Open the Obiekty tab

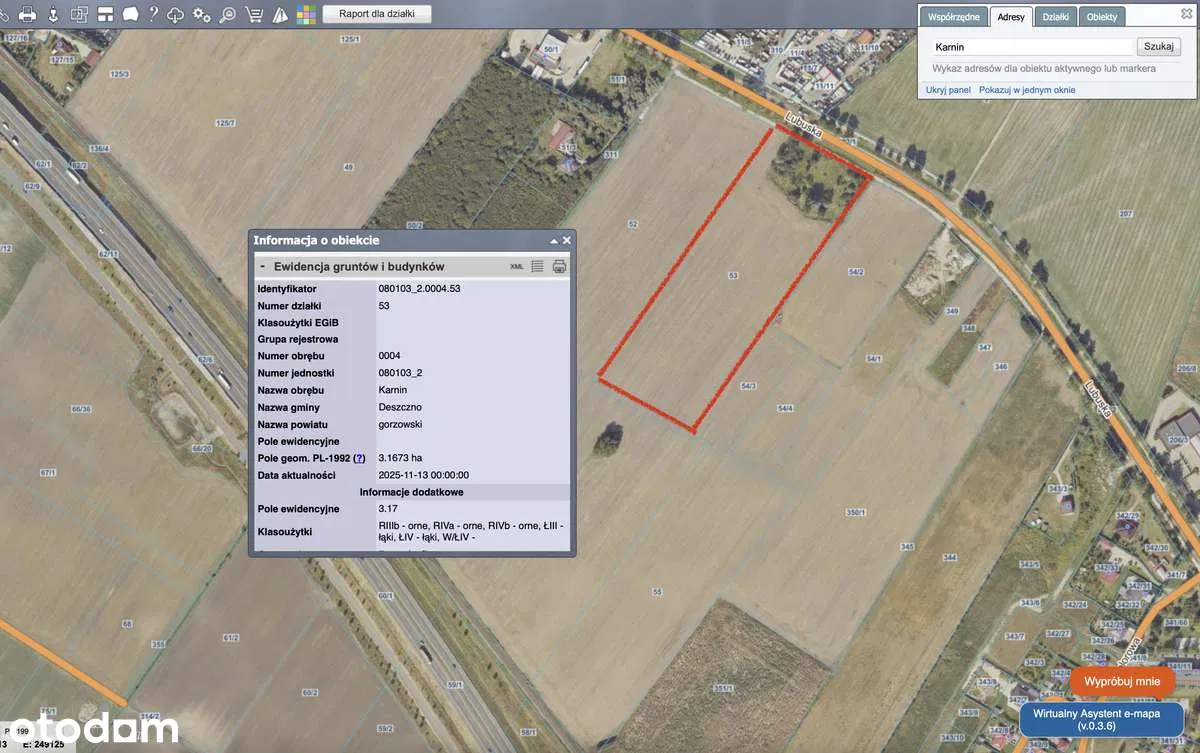[1102, 17]
